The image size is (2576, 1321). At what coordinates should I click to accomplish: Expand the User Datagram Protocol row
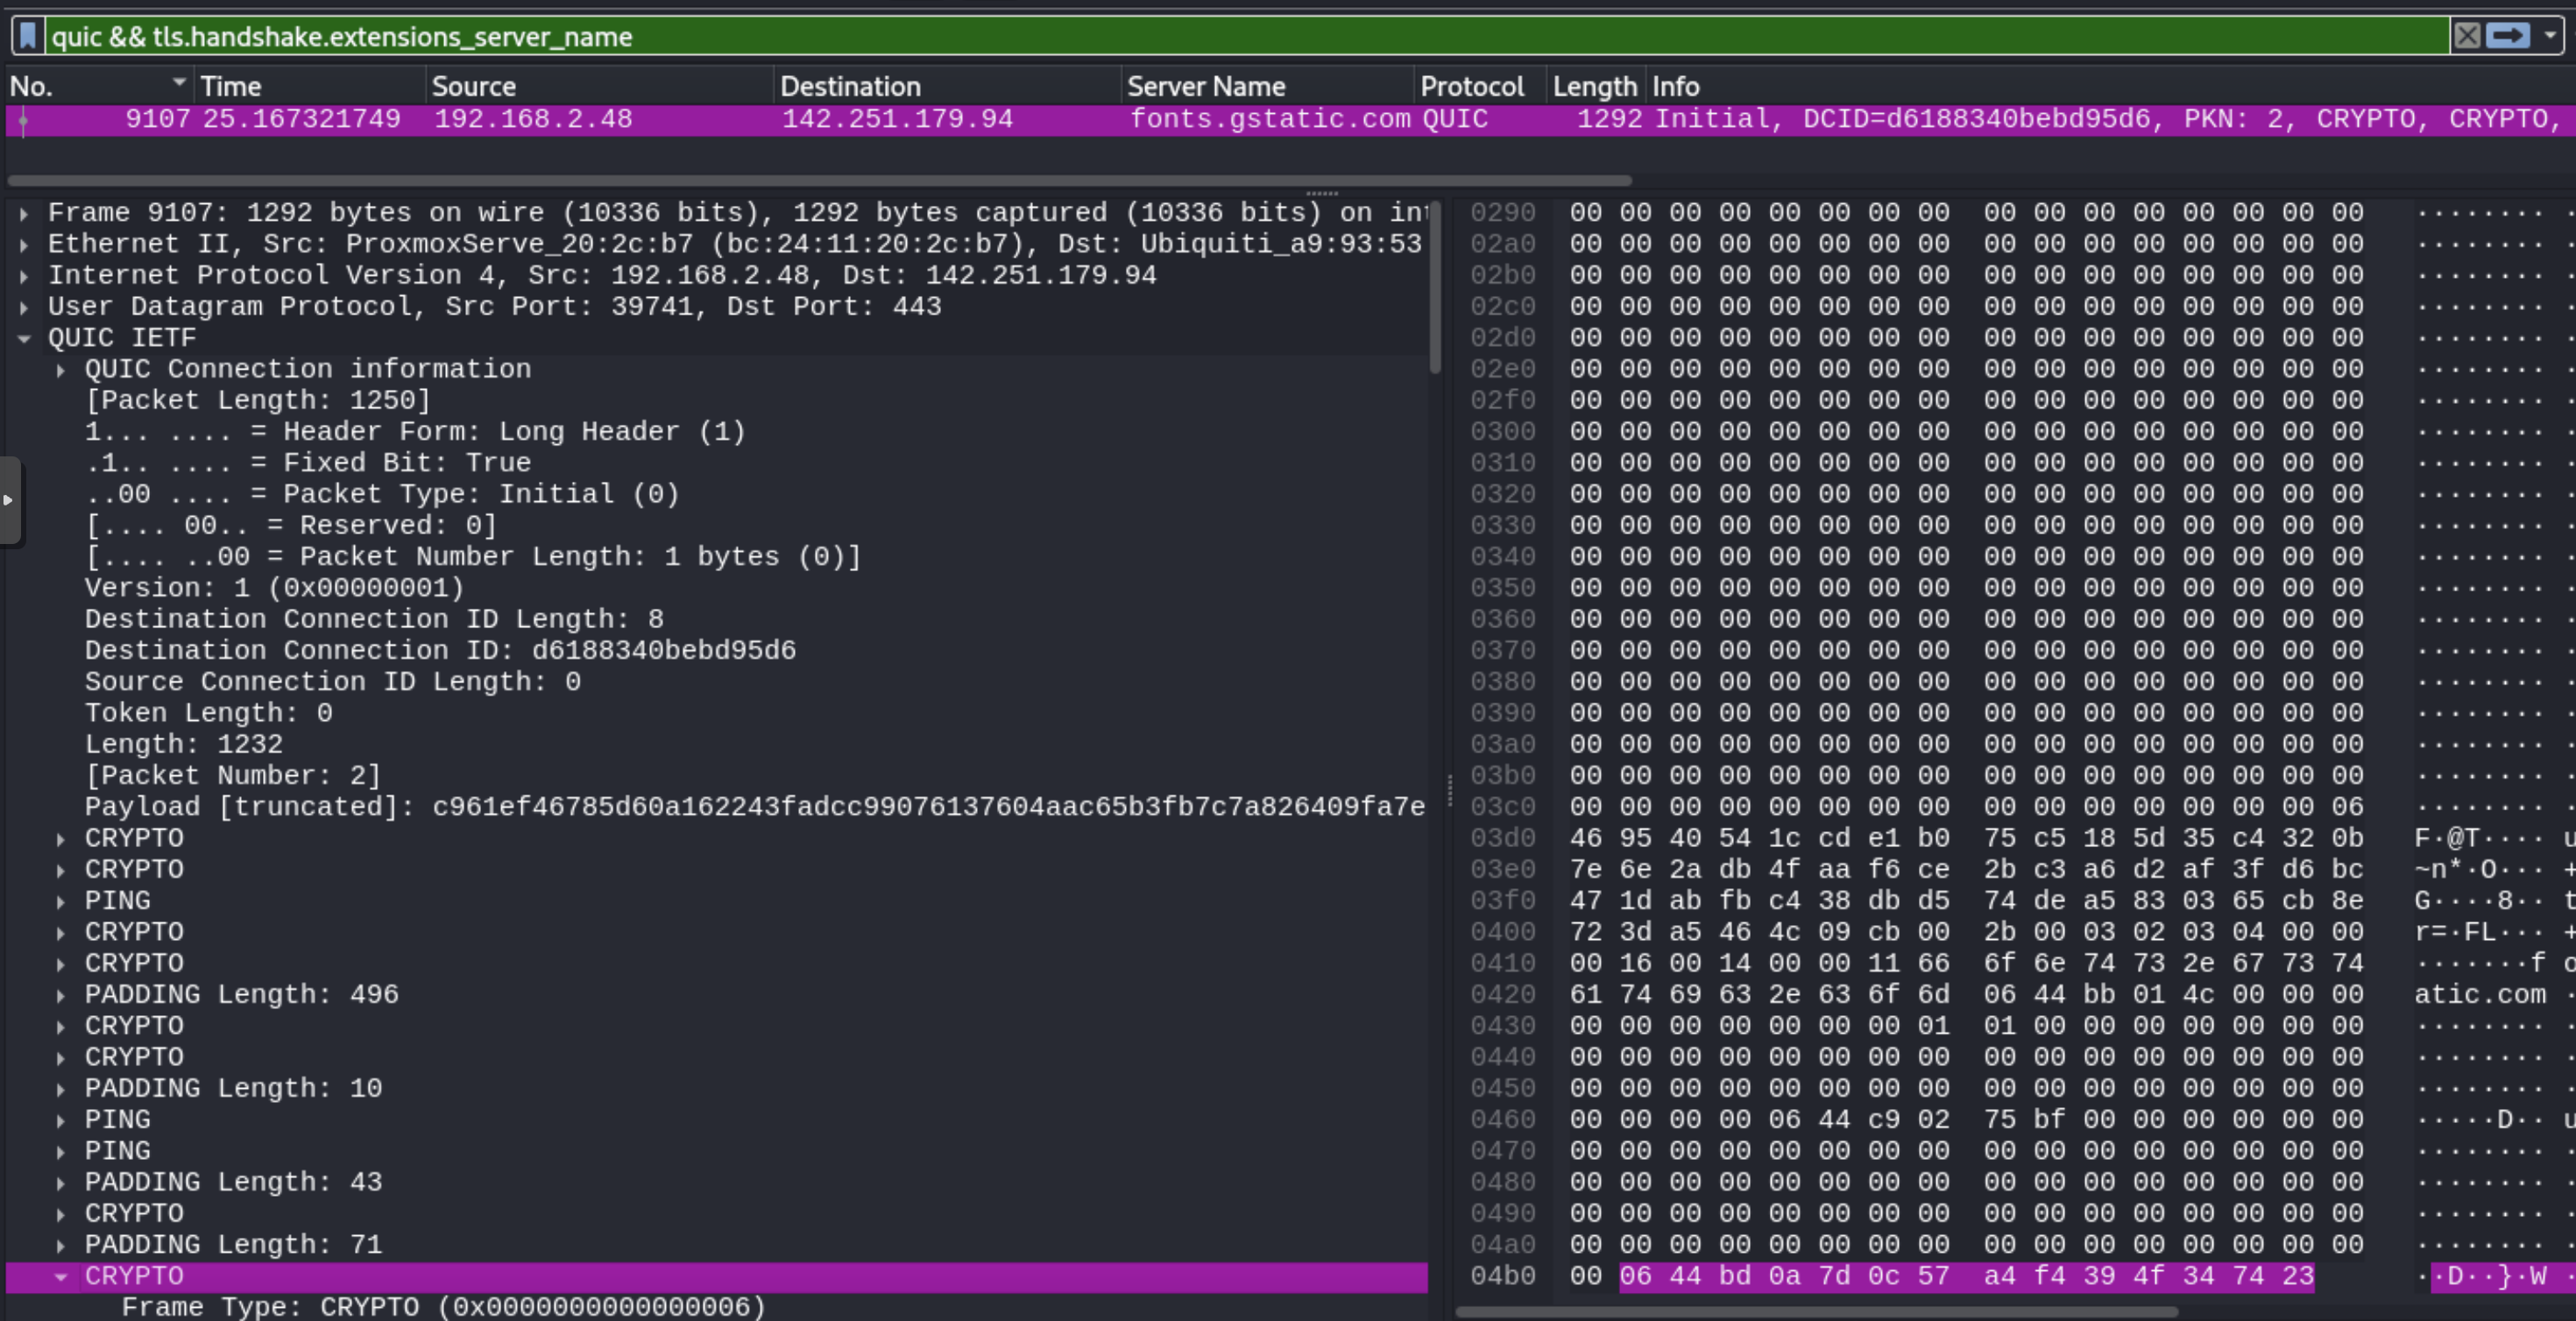pos(24,306)
